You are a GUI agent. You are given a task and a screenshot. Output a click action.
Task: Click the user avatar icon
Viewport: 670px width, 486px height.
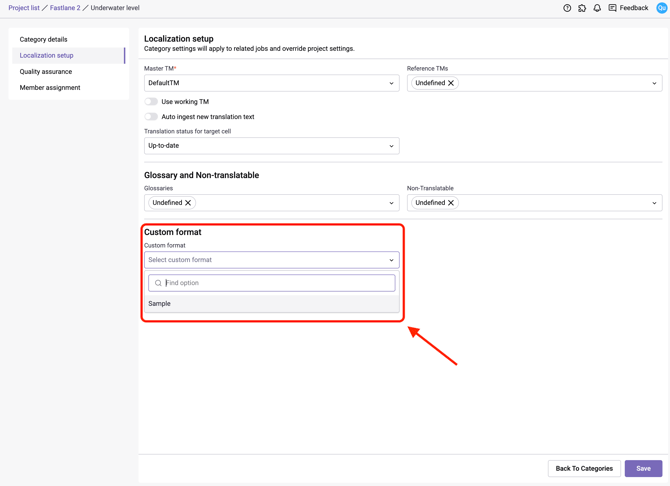(x=661, y=8)
